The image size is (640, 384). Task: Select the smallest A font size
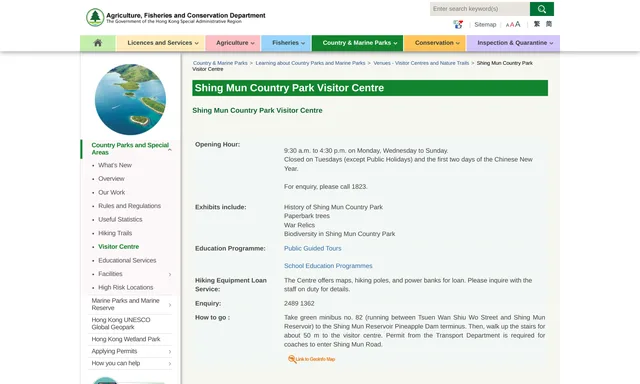507,25
